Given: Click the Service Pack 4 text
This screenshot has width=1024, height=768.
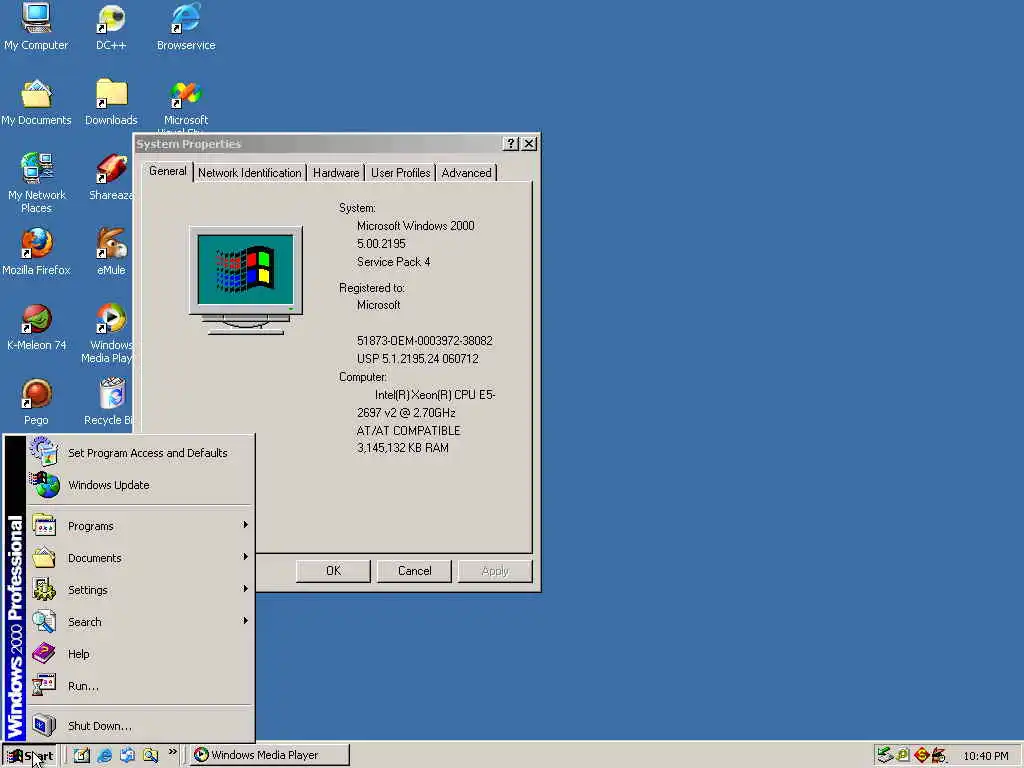Looking at the screenshot, I should tap(393, 262).
